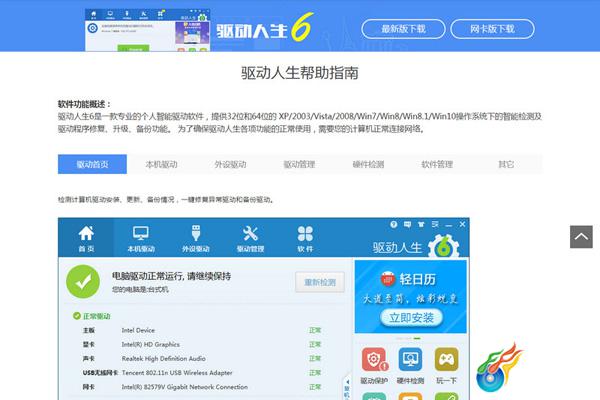Click the back-to-top arrow button
This screenshot has height=400, width=600.
tap(581, 237)
